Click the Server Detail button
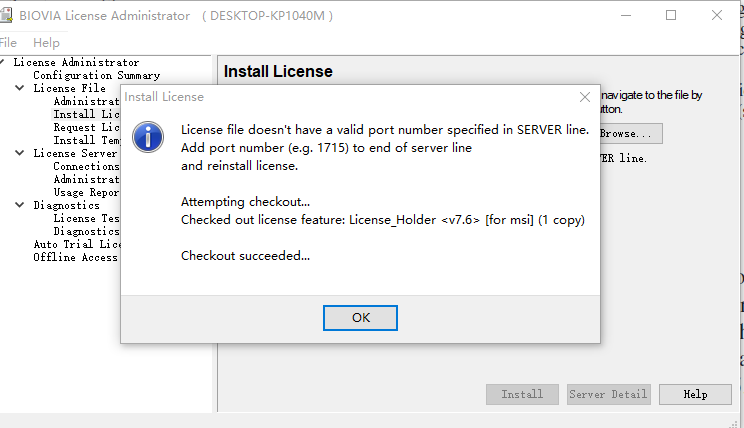Viewport: 744px width, 428px height. 608,394
